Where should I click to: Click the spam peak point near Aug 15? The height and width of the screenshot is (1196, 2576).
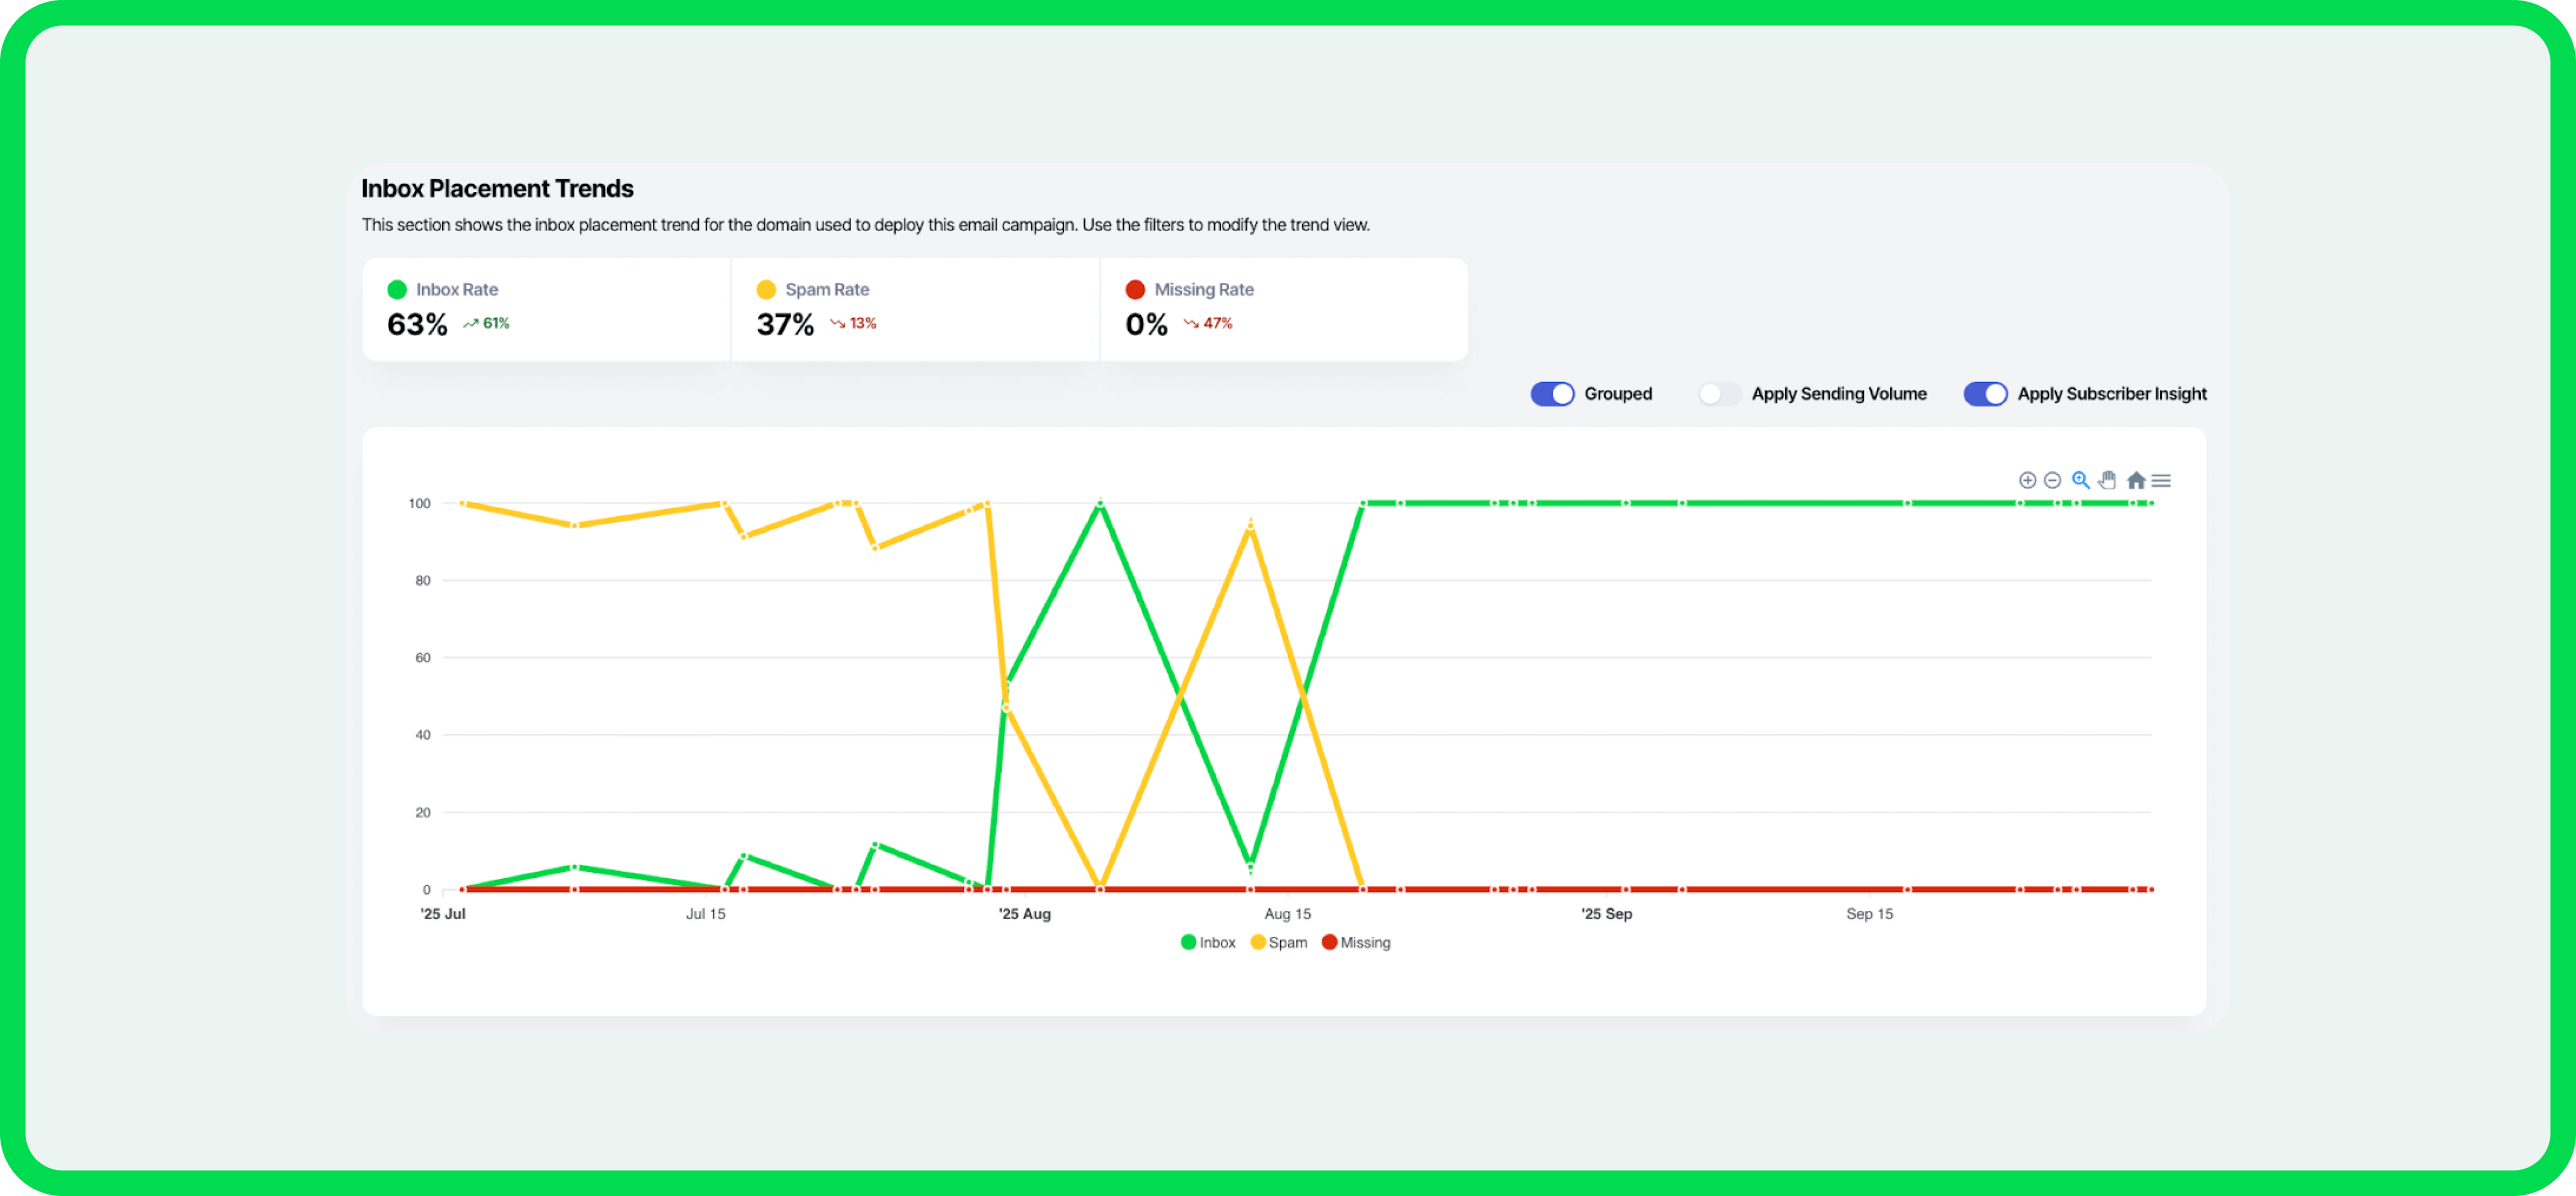coord(1250,525)
